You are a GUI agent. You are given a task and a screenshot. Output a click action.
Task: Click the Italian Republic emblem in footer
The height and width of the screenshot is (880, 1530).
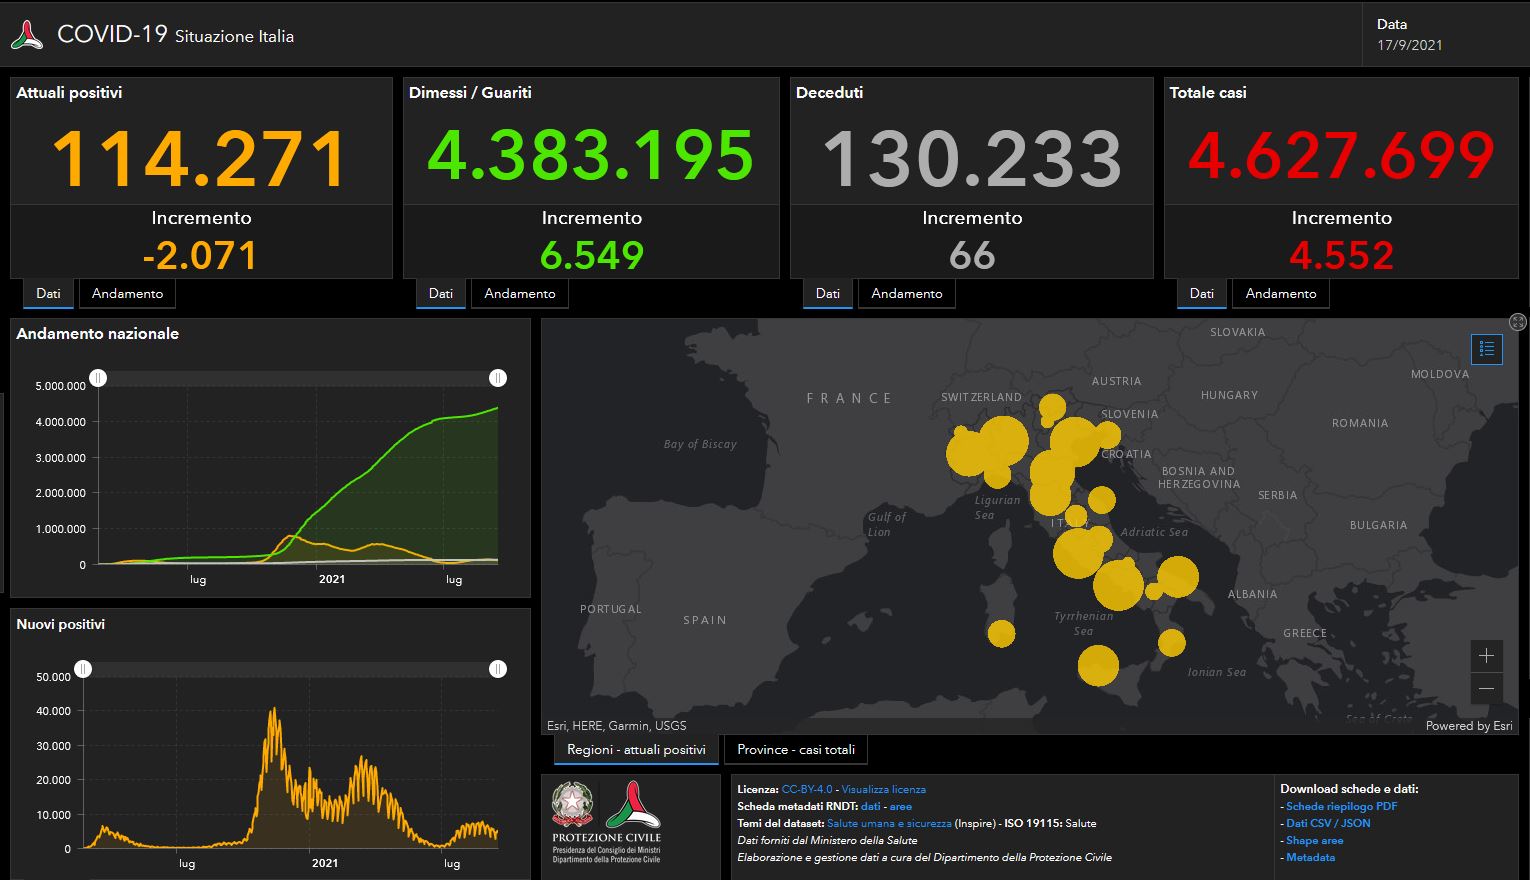click(x=572, y=804)
